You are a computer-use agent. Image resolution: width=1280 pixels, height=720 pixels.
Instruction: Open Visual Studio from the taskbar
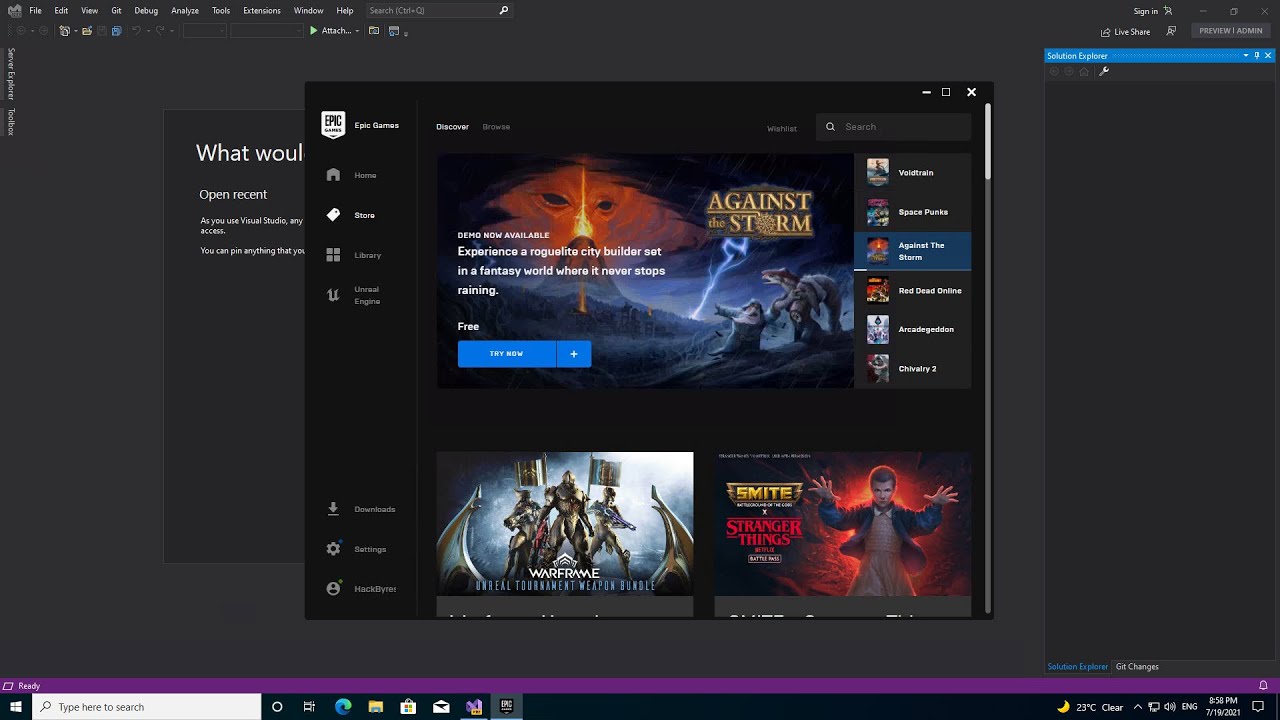[474, 707]
